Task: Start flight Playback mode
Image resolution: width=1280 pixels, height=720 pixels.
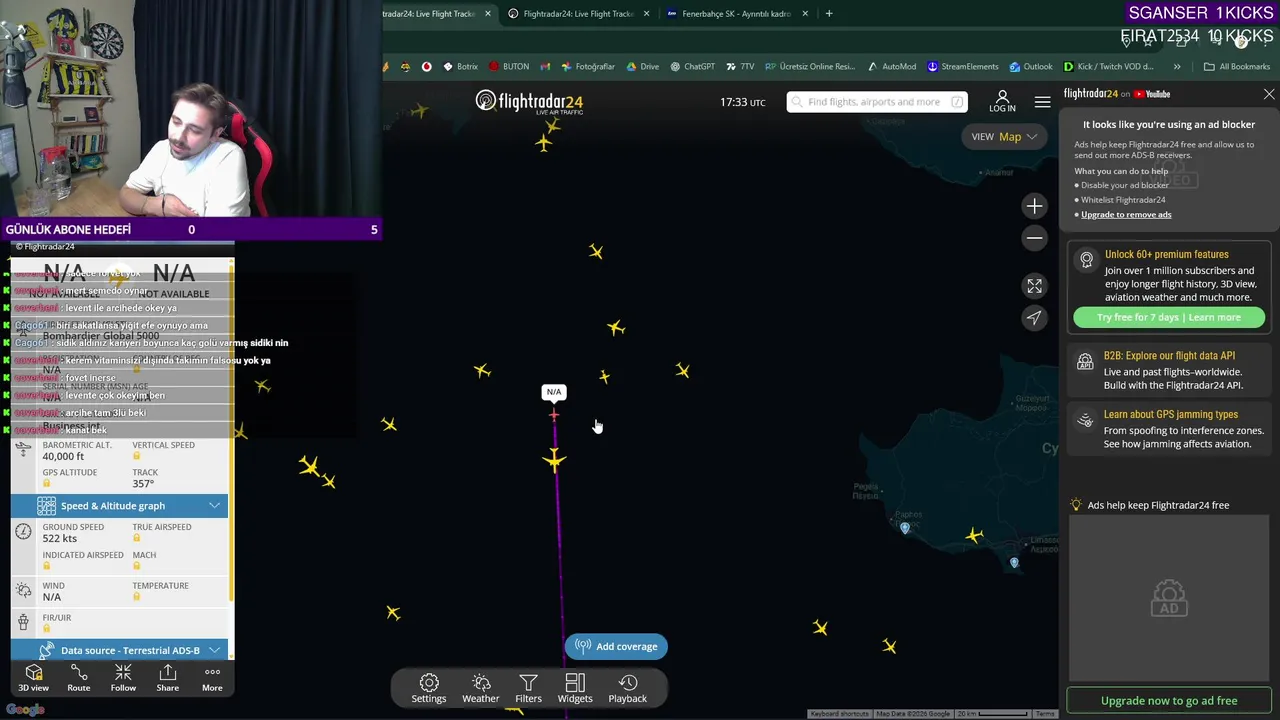Action: pyautogui.click(x=628, y=688)
